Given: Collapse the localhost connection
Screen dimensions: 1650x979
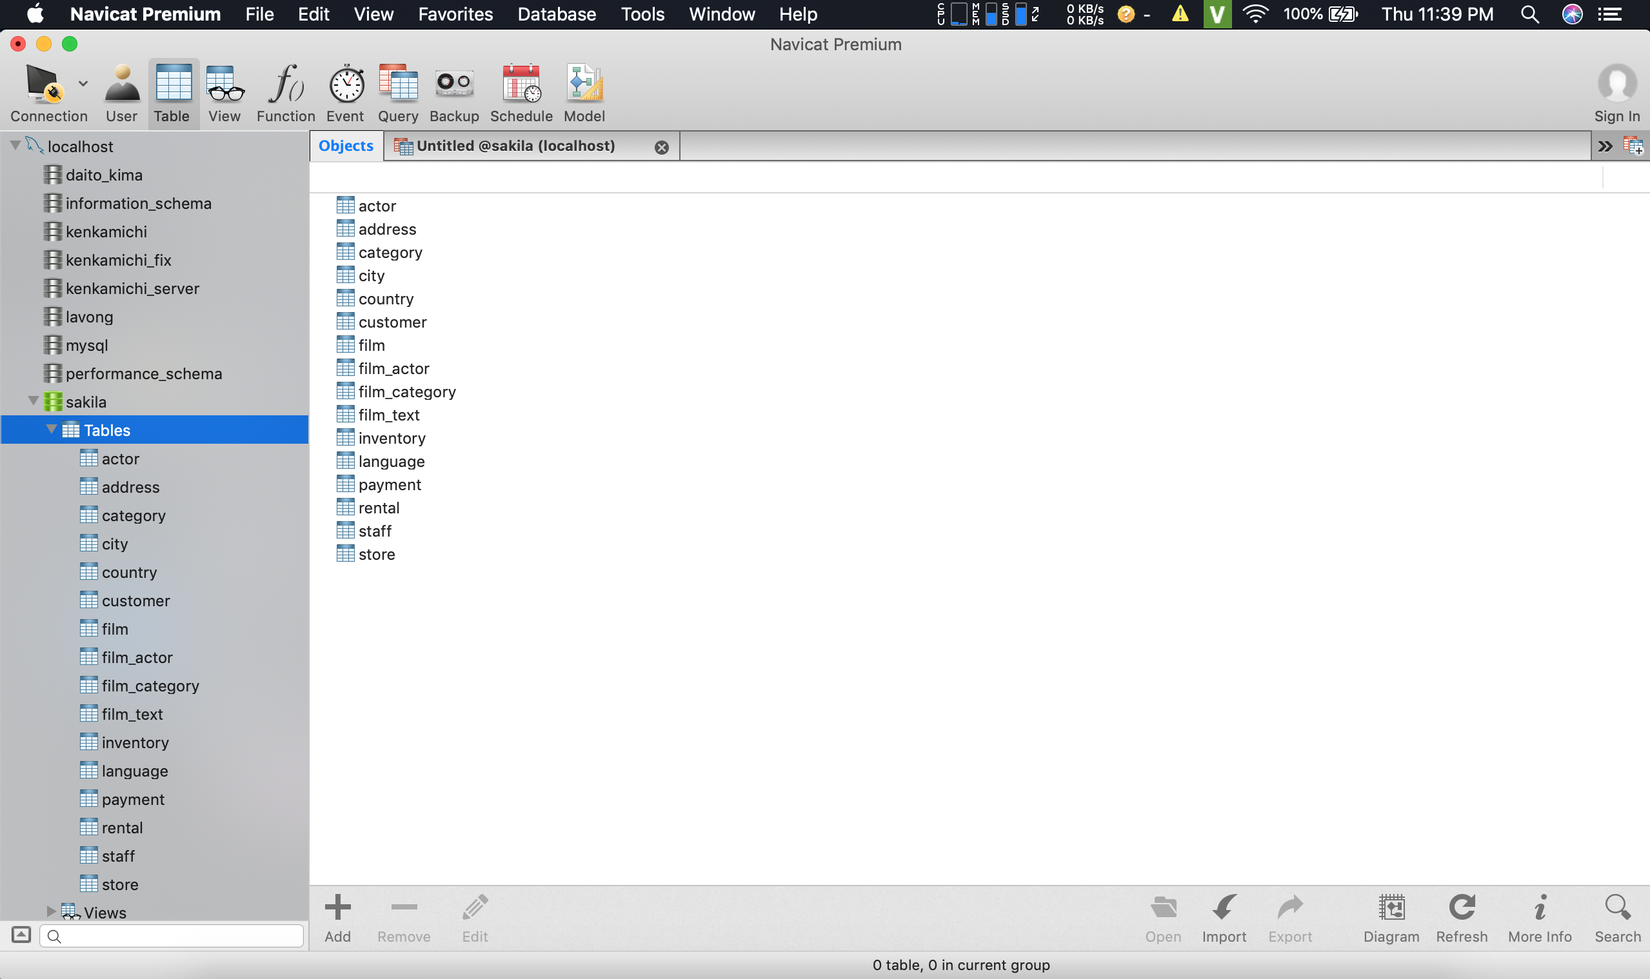Looking at the screenshot, I should tap(15, 146).
